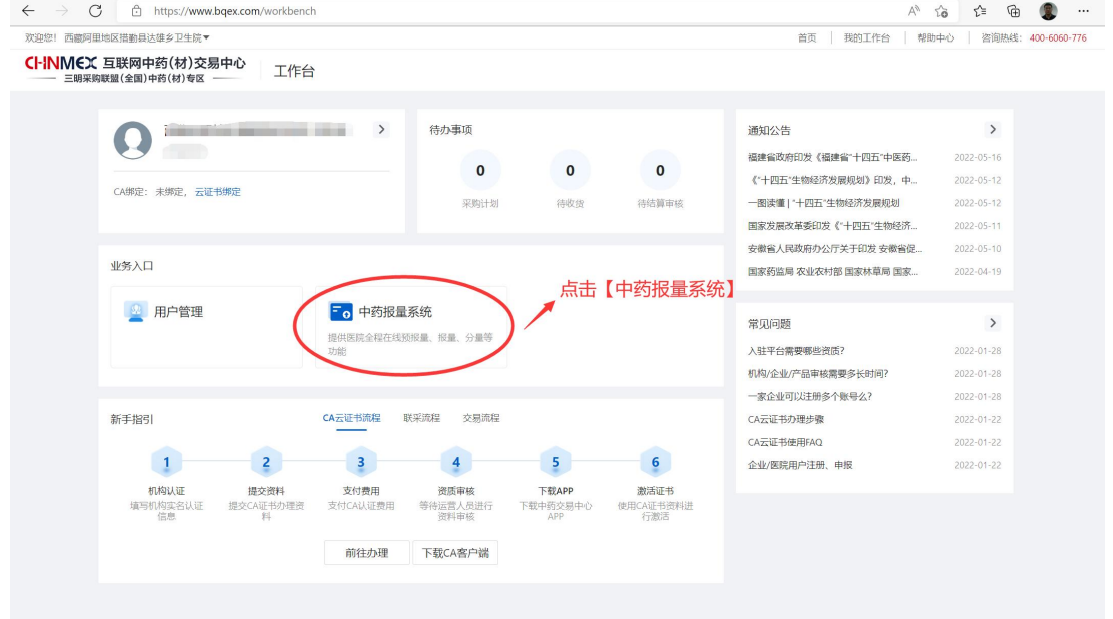Open notice 国家药监局 农业农村部

pos(833,271)
